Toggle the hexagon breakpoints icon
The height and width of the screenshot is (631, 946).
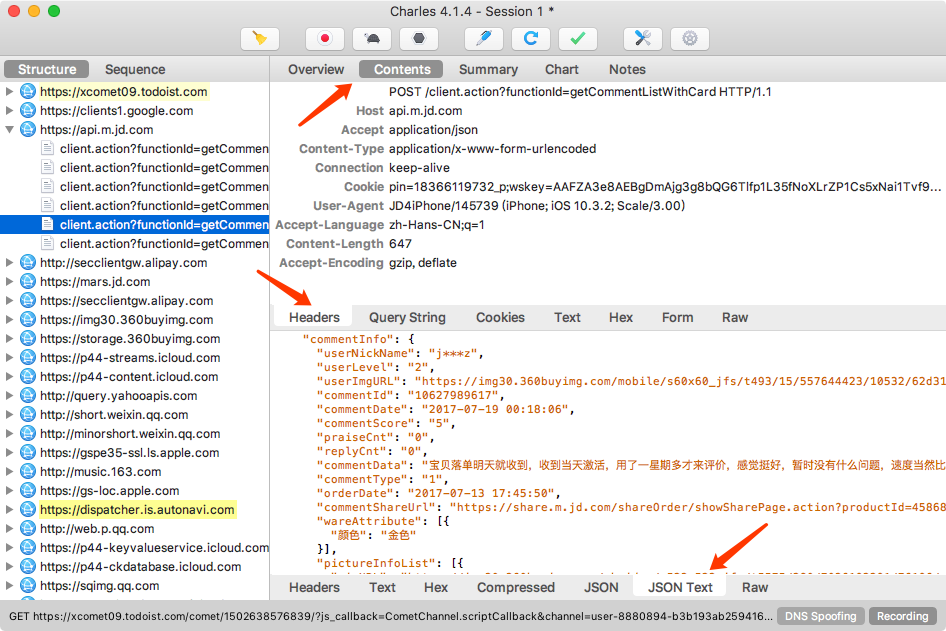tap(419, 39)
